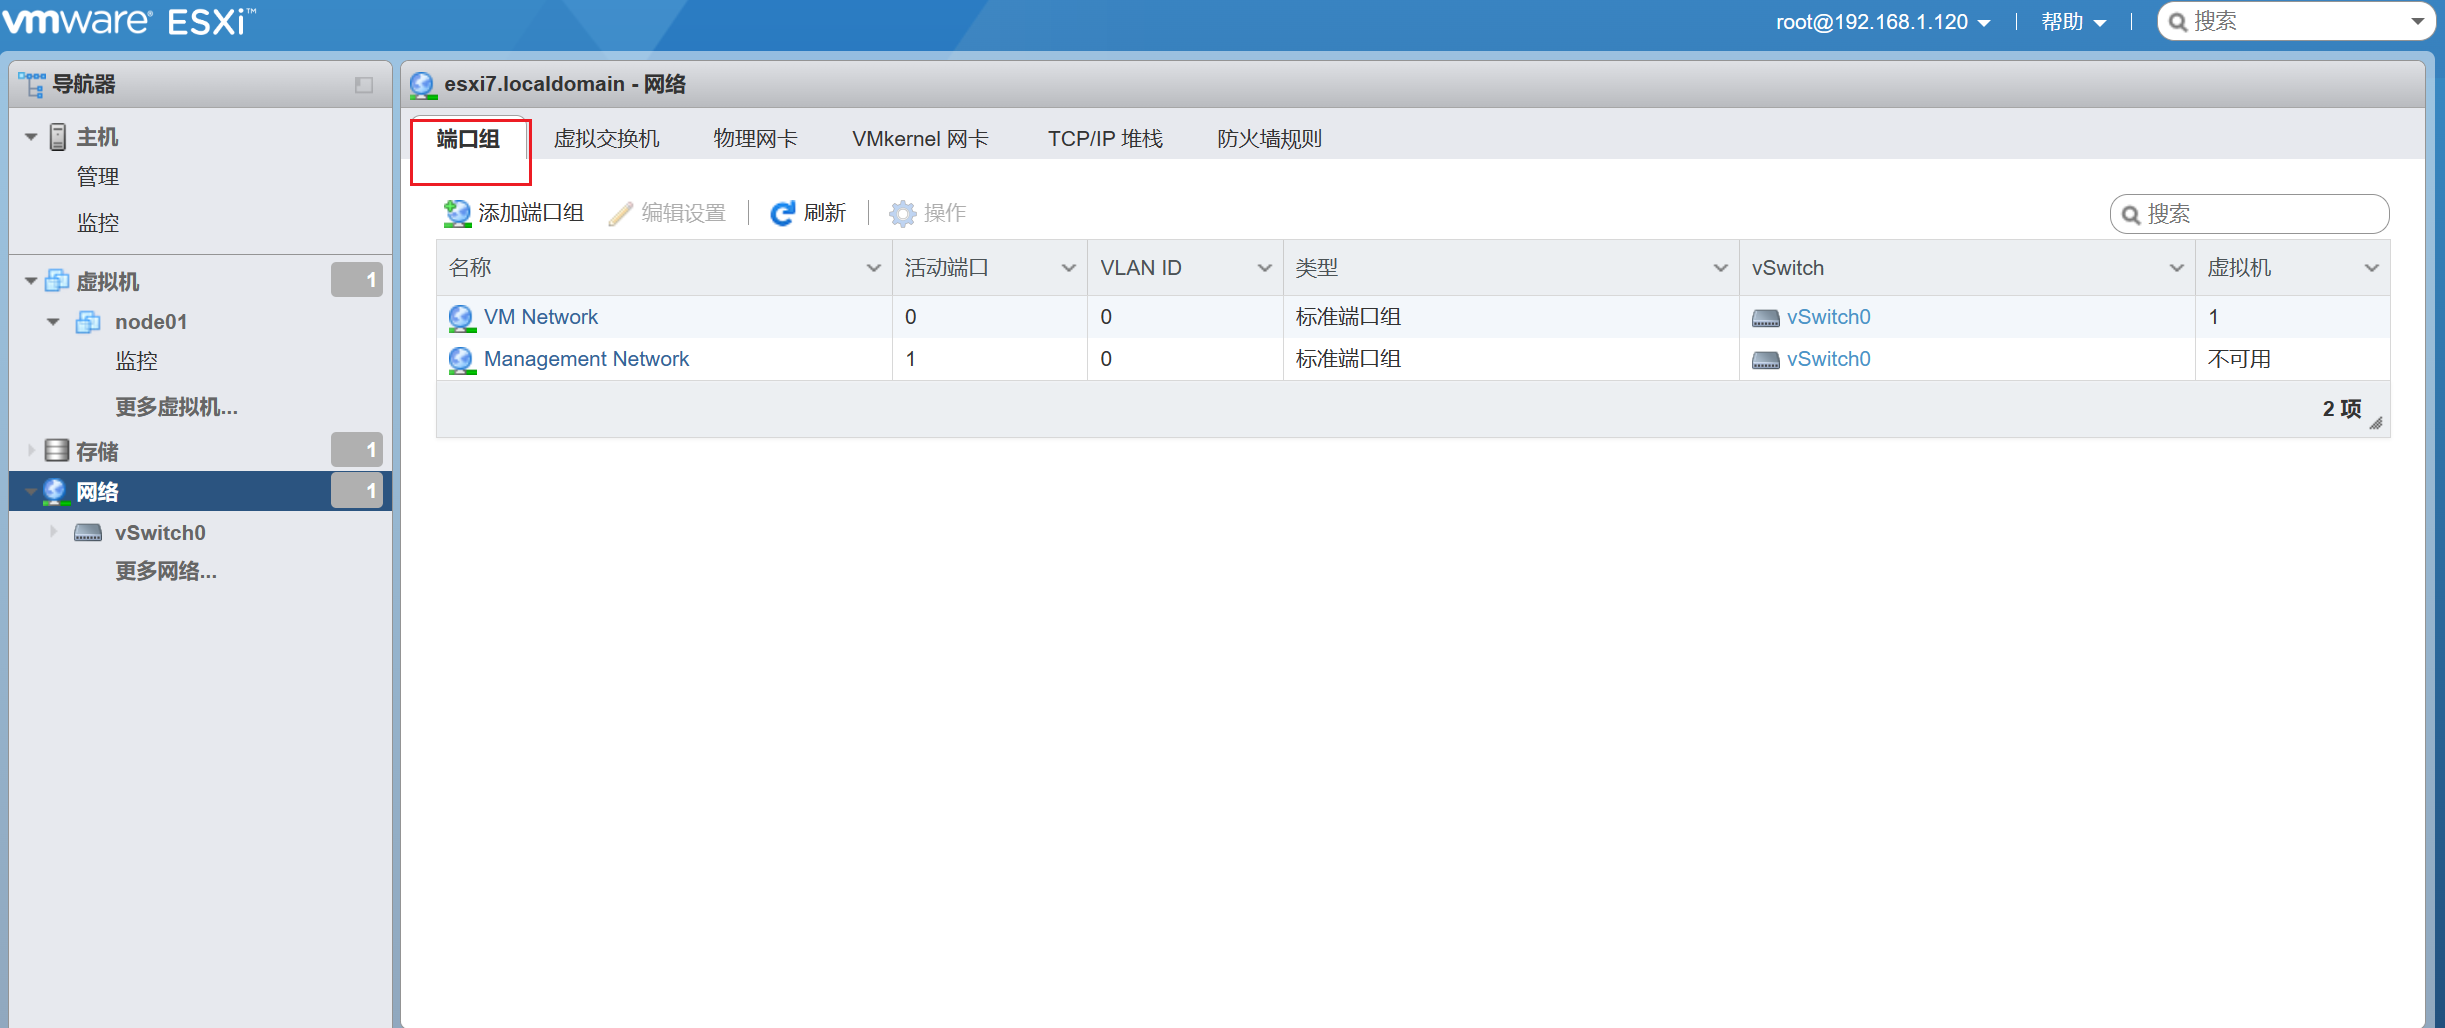2445x1028 pixels.
Task: Click the 添加端口组 button
Action: (x=514, y=213)
